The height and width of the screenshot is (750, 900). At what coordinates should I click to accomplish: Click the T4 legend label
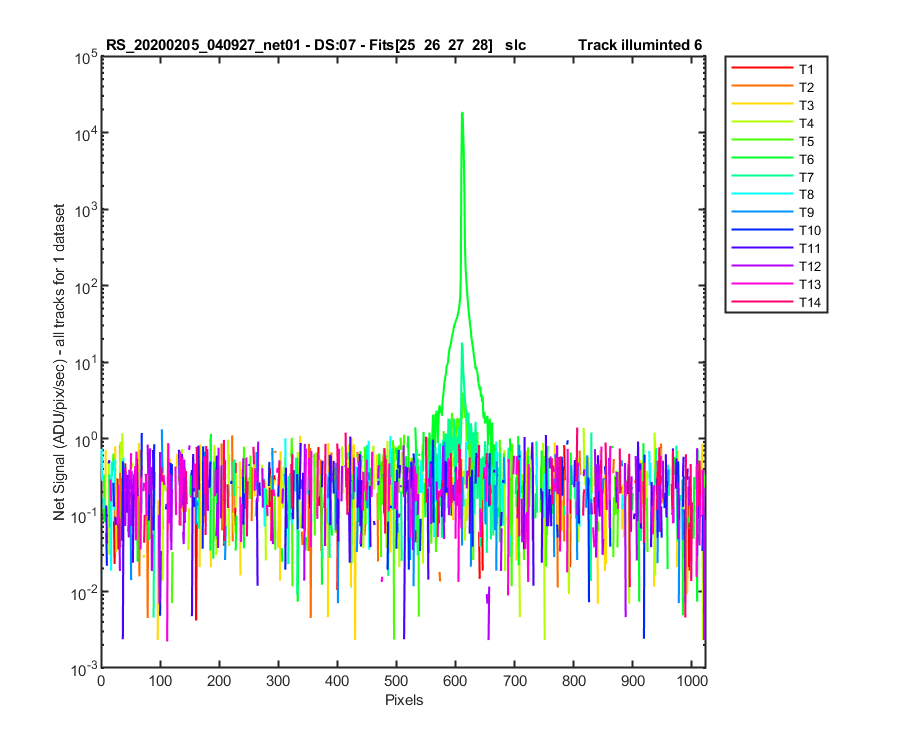coord(806,123)
